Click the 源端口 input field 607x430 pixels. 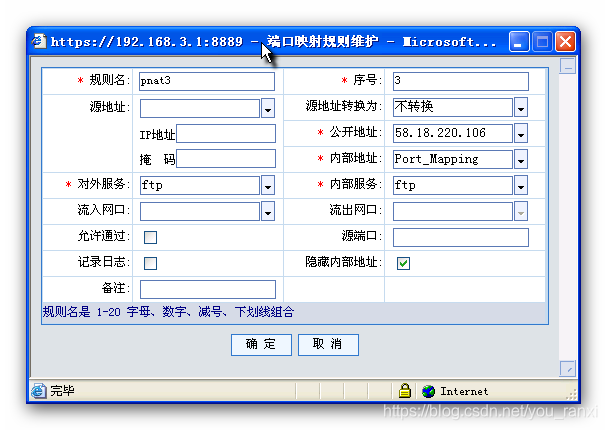tap(460, 237)
